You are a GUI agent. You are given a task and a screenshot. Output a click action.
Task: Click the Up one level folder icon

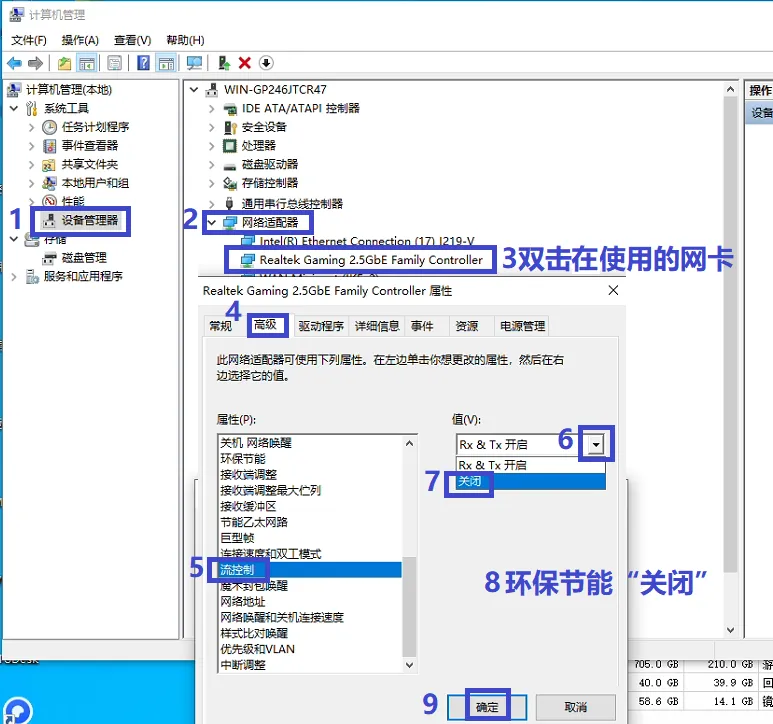pos(65,63)
